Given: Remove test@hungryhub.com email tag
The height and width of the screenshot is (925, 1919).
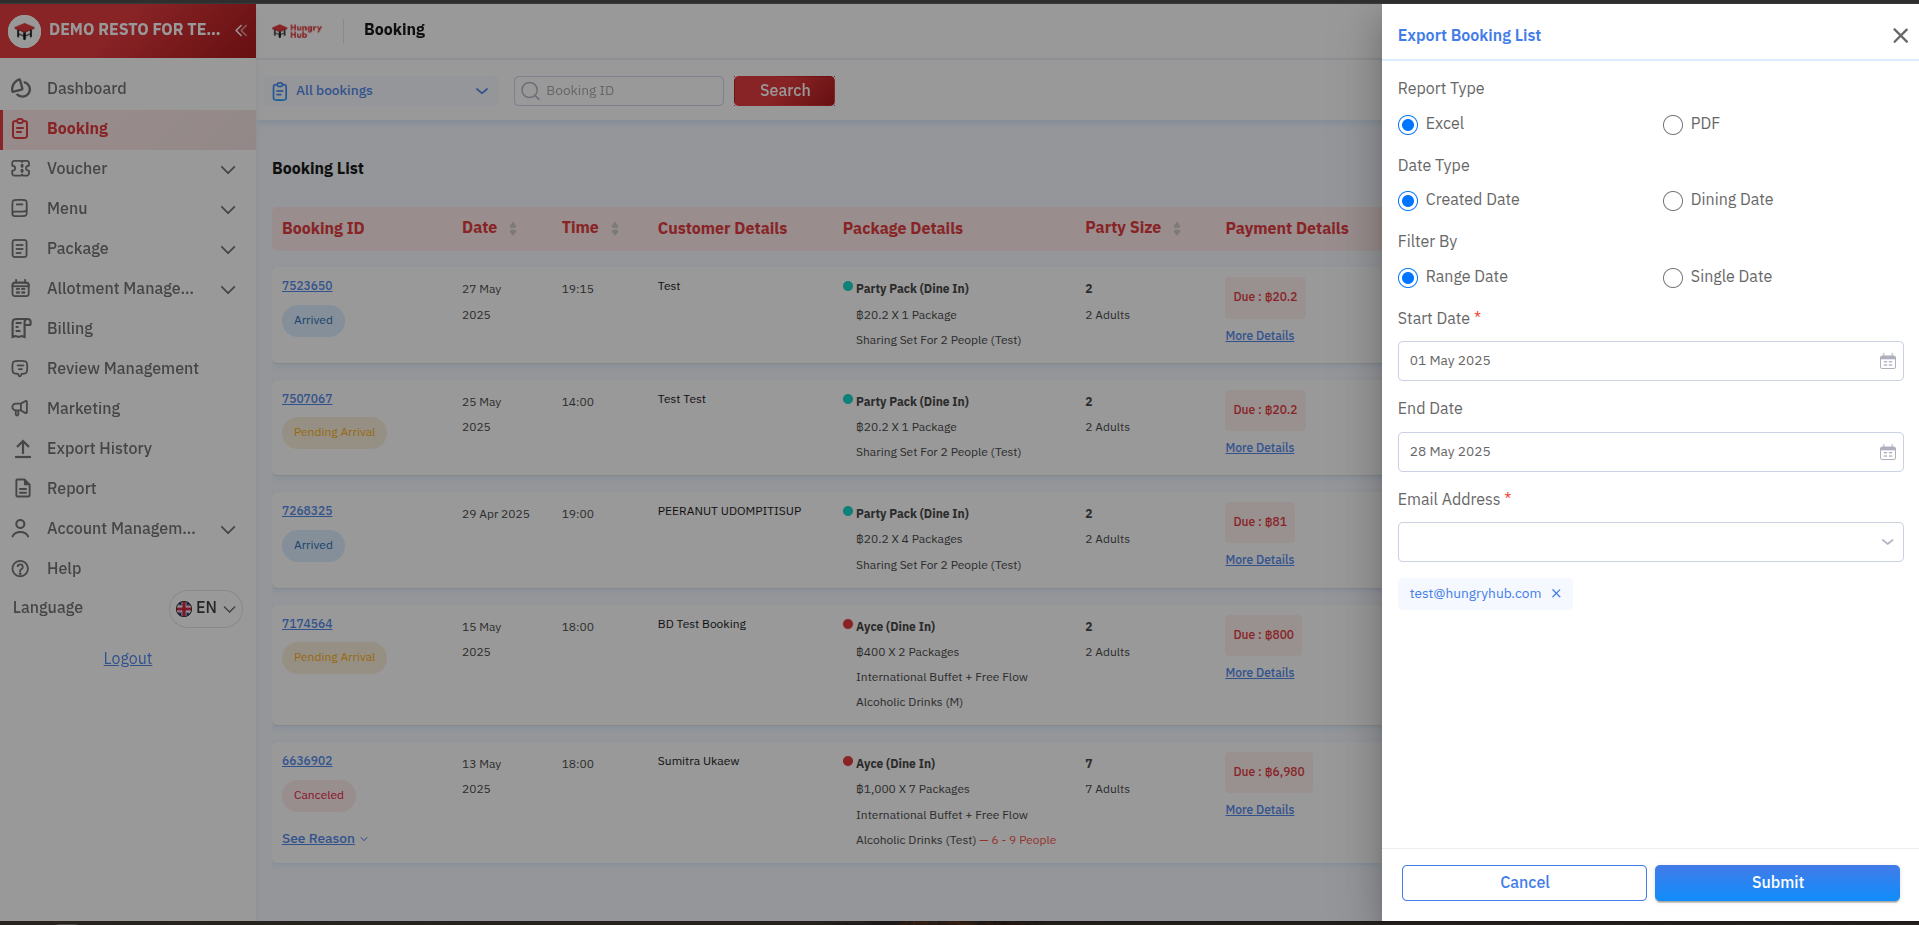Looking at the screenshot, I should [1556, 594].
